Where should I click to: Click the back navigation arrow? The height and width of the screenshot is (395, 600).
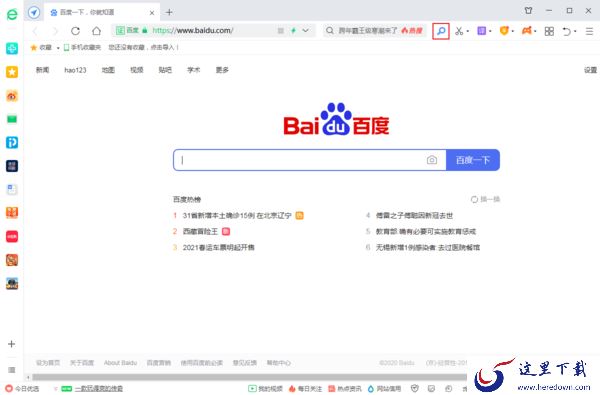click(x=35, y=31)
